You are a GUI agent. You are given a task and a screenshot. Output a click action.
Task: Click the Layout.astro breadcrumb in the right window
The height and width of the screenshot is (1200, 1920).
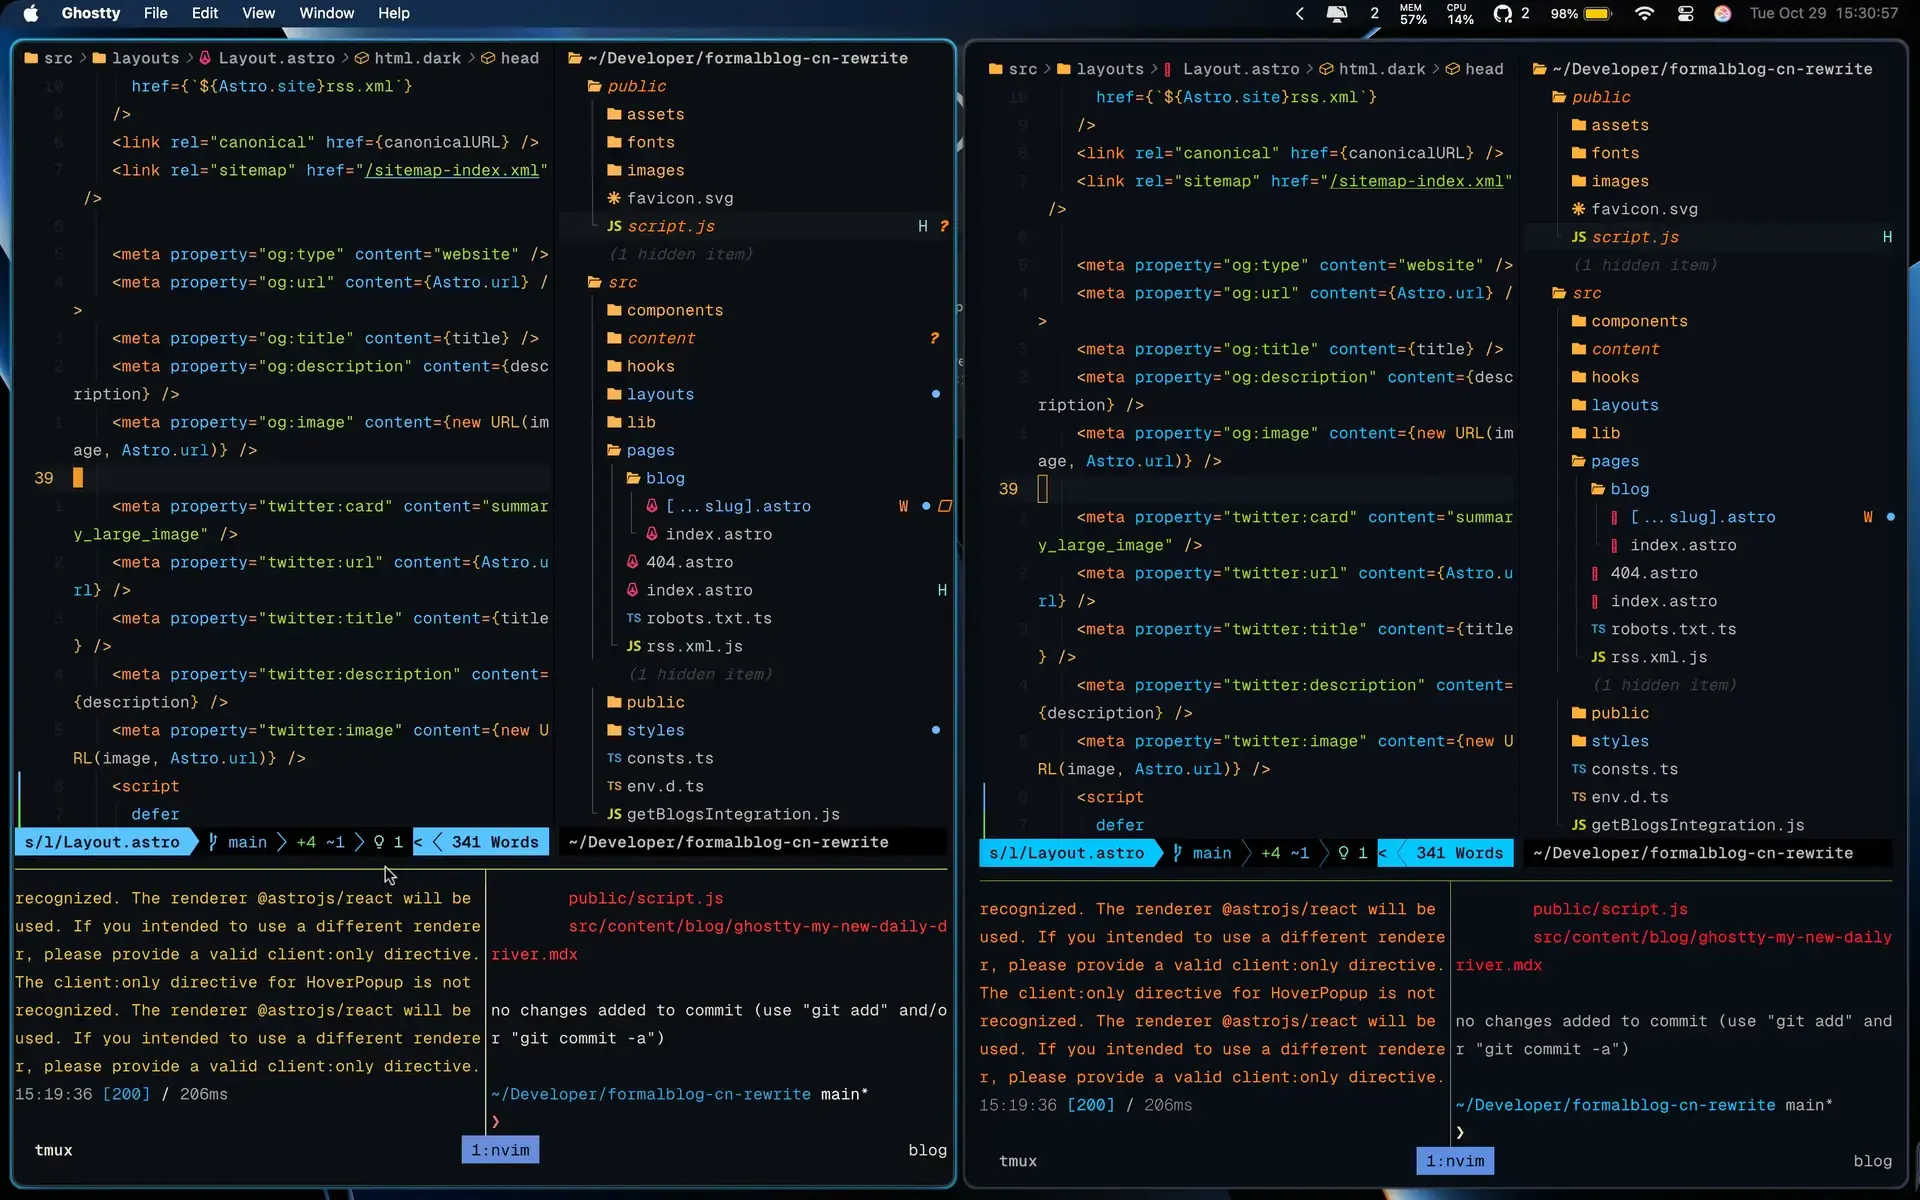click(1241, 69)
